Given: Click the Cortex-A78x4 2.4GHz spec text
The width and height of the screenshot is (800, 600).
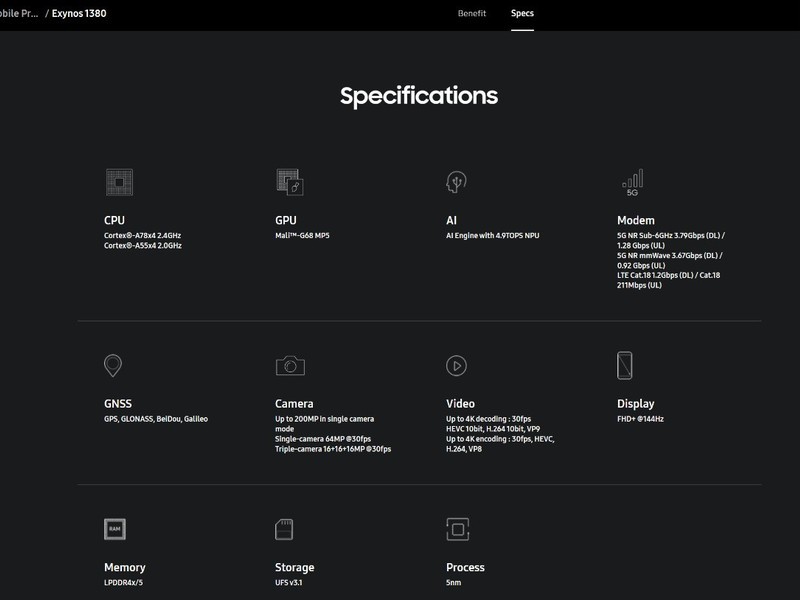Looking at the screenshot, I should click(142, 235).
